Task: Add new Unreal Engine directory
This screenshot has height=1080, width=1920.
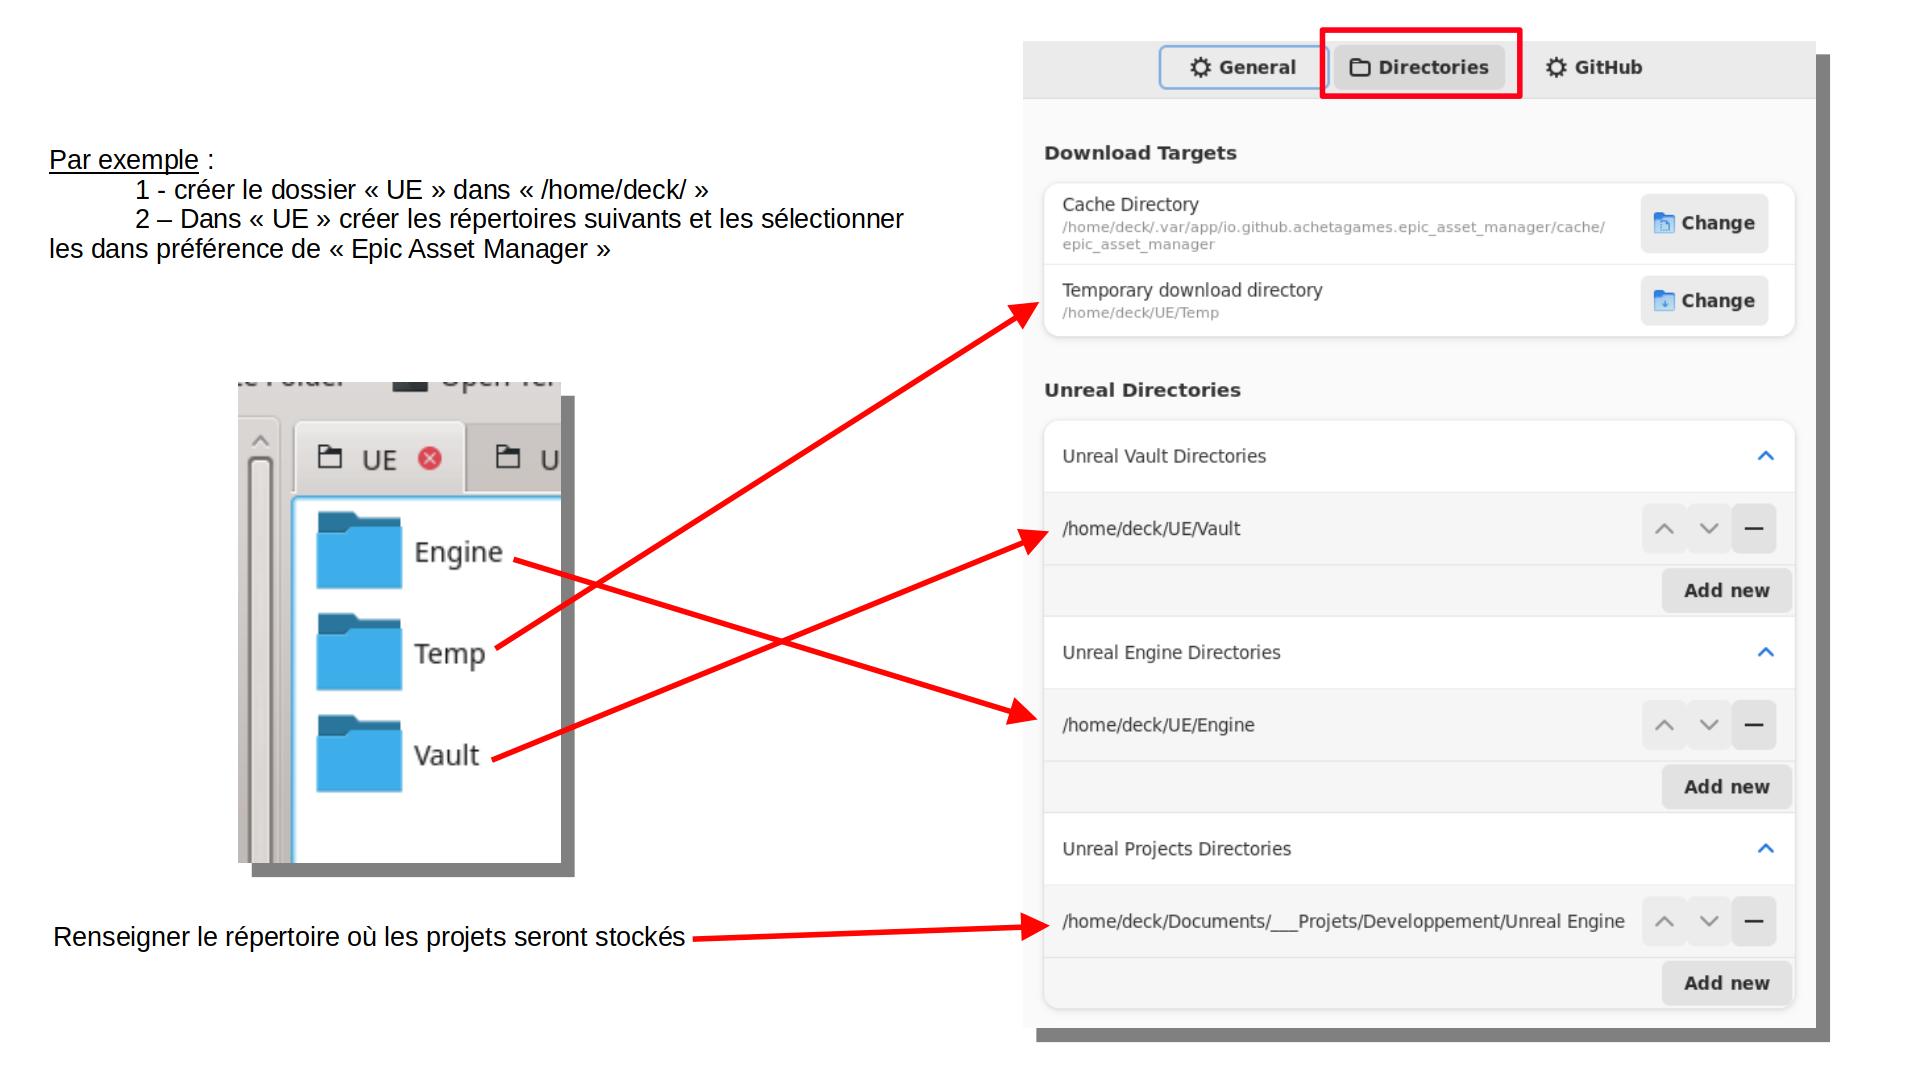Action: pos(1726,786)
